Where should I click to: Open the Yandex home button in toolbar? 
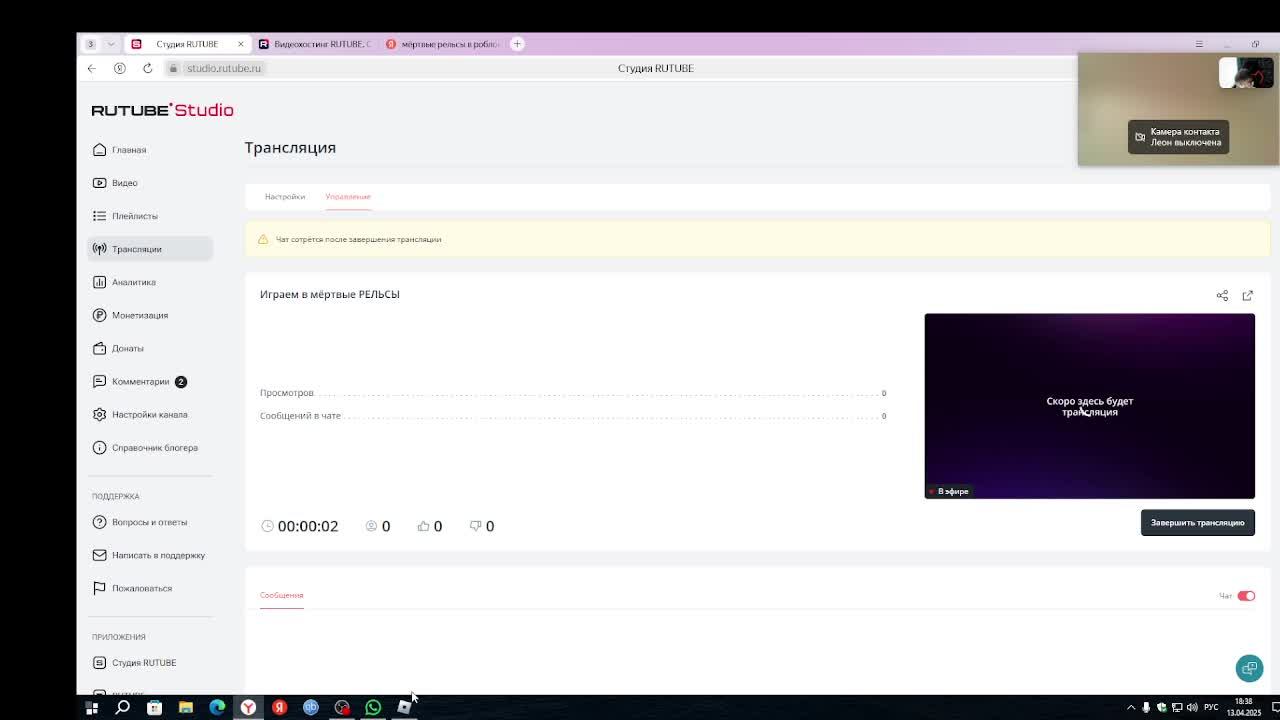point(119,68)
